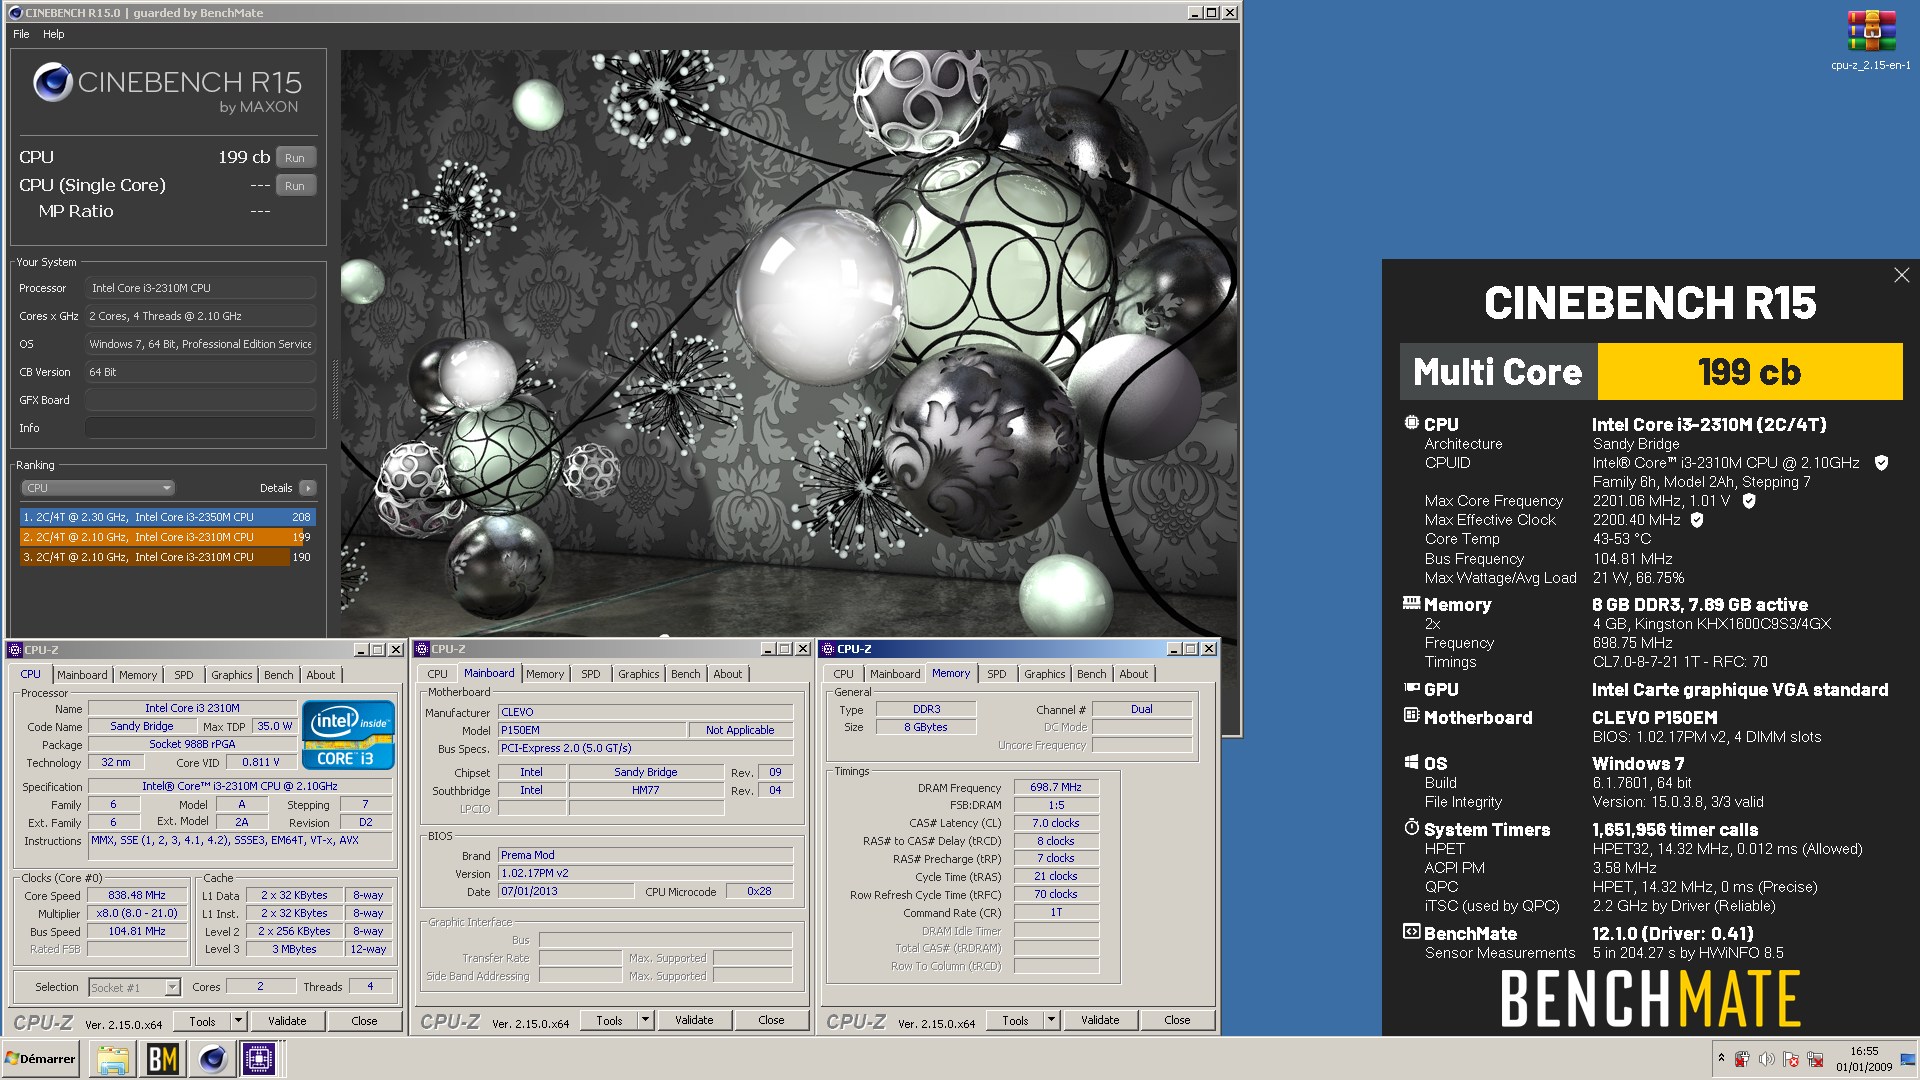The width and height of the screenshot is (1920, 1080).
Task: Click the verified shield next to CPUID
Action: 1881,463
